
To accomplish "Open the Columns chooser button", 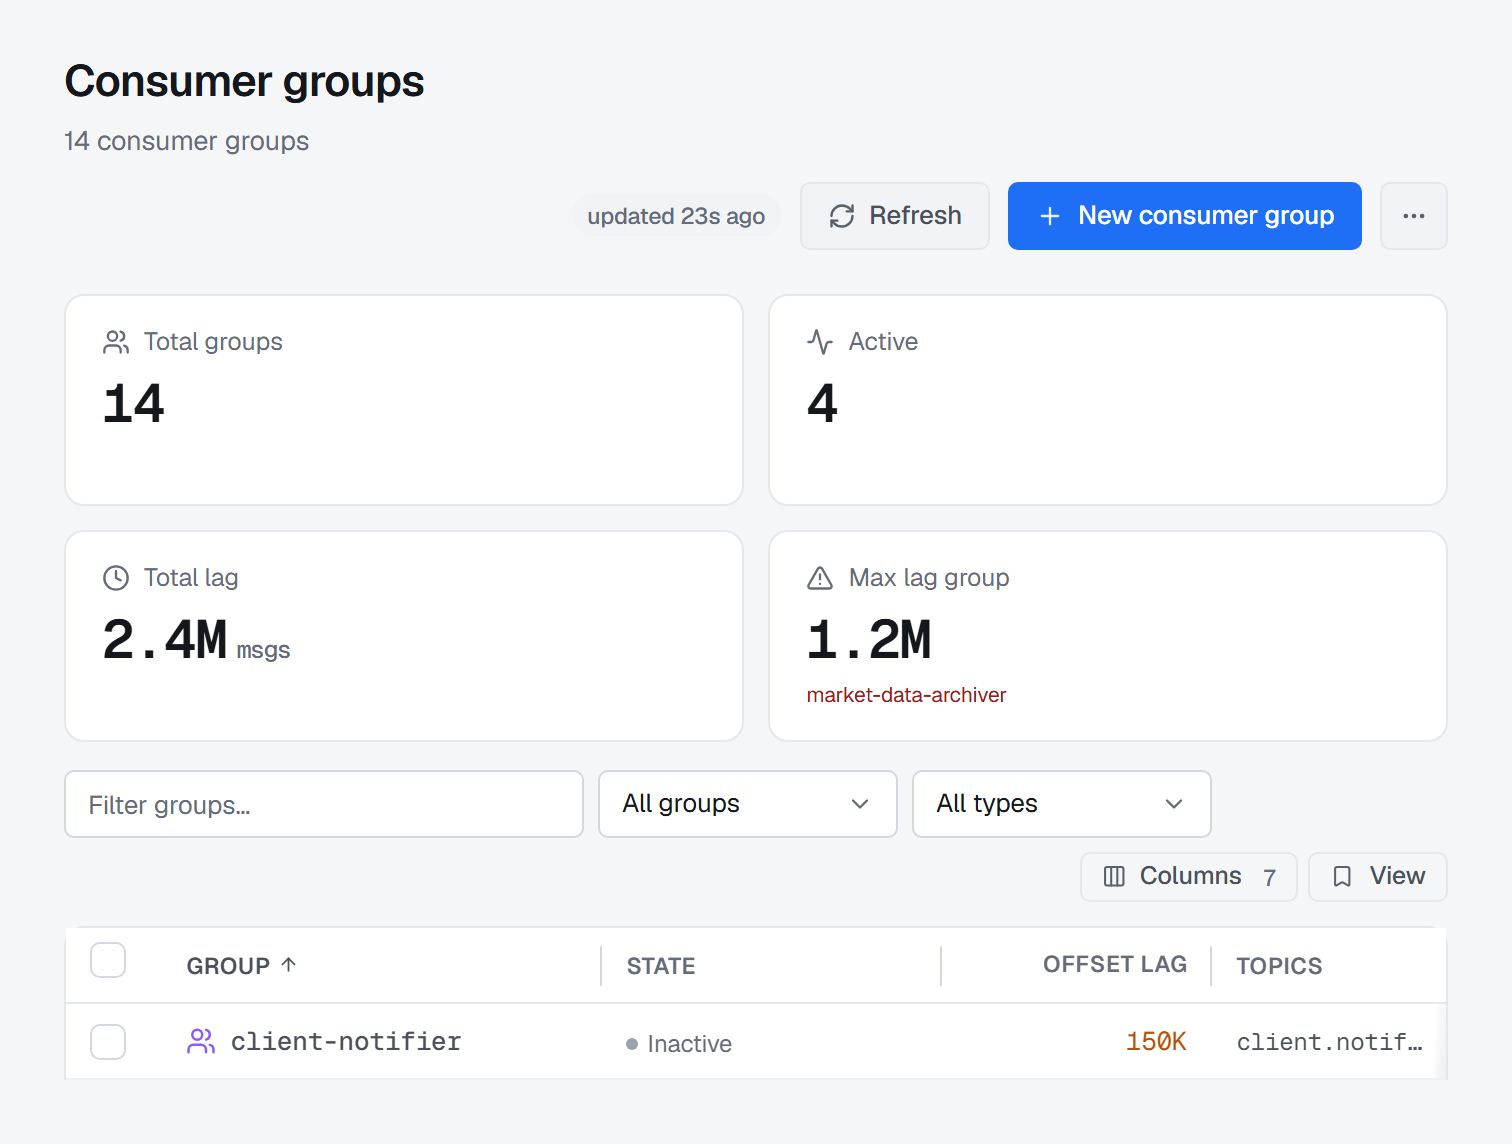I will [x=1188, y=877].
